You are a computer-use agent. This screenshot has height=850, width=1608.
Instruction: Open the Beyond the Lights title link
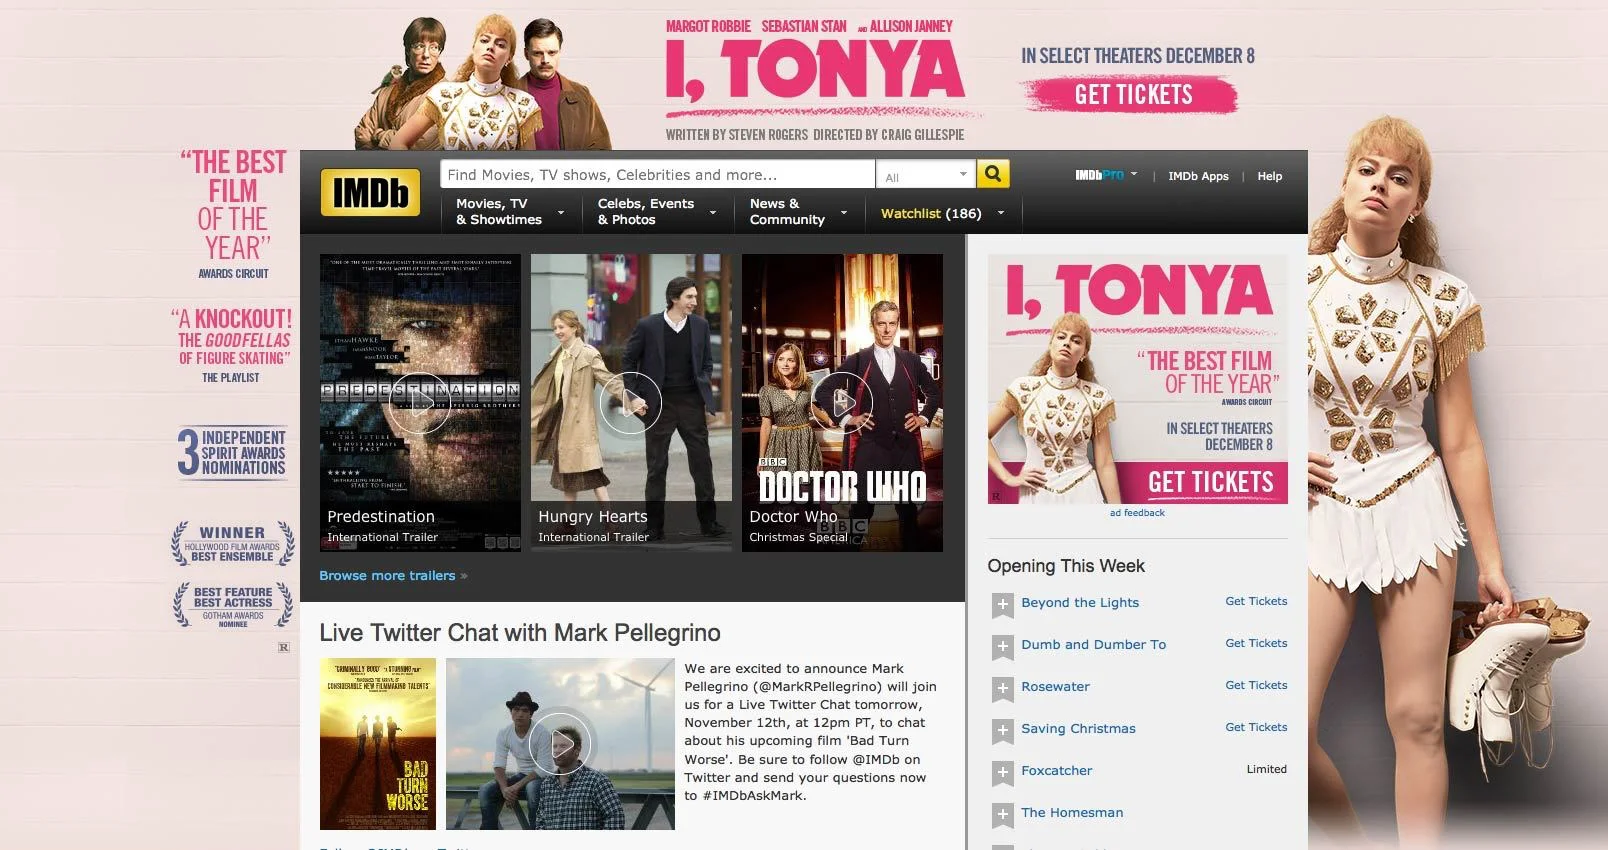coord(1080,603)
